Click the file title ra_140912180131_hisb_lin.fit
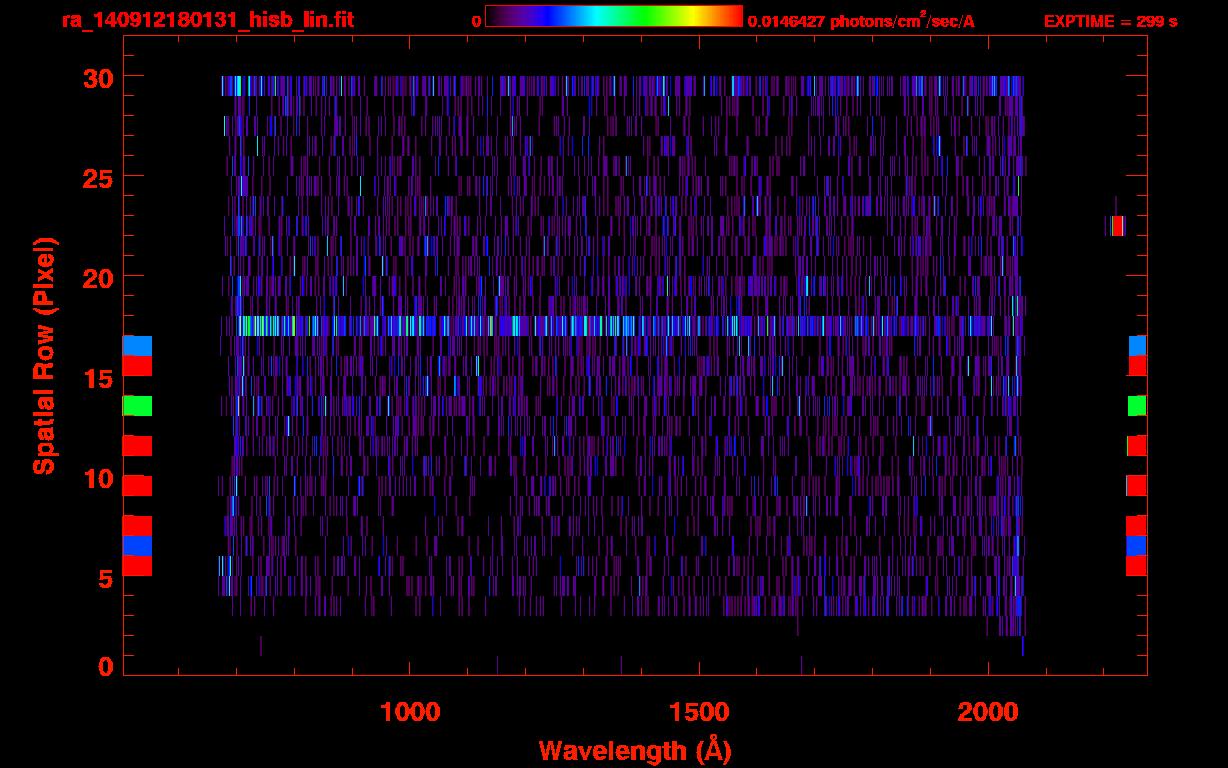 pos(207,20)
